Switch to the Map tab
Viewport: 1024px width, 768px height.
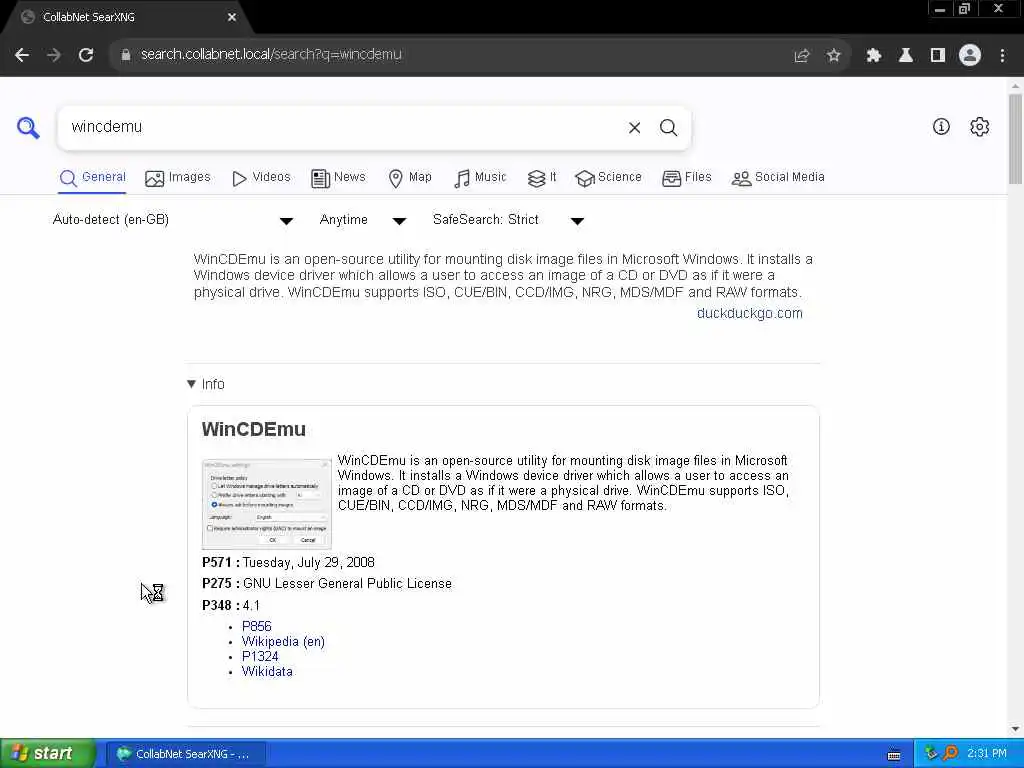coord(410,178)
